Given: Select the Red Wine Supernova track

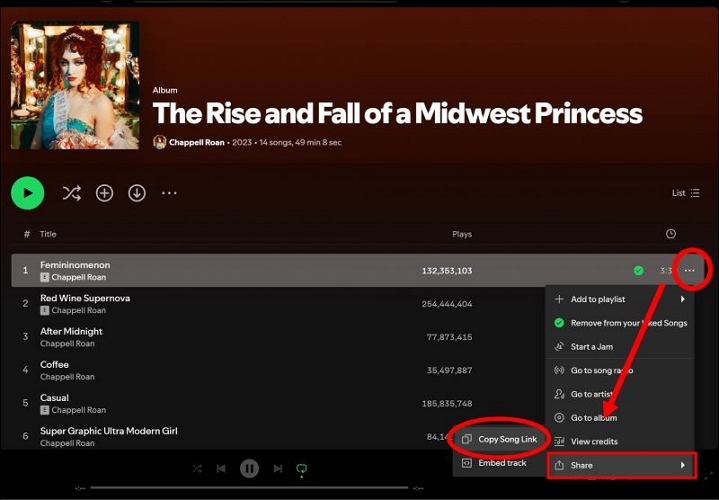Looking at the screenshot, I should click(x=85, y=298).
